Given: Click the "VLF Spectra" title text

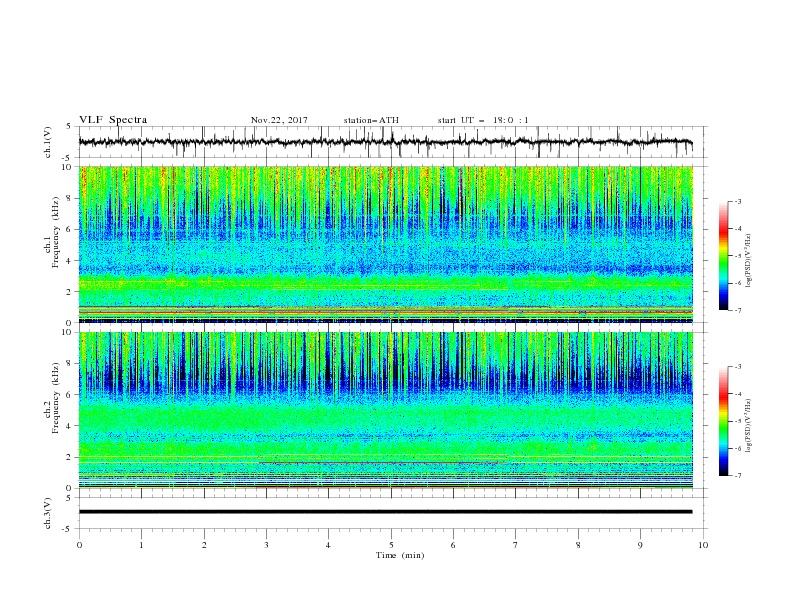Looking at the screenshot, I should tap(113, 120).
